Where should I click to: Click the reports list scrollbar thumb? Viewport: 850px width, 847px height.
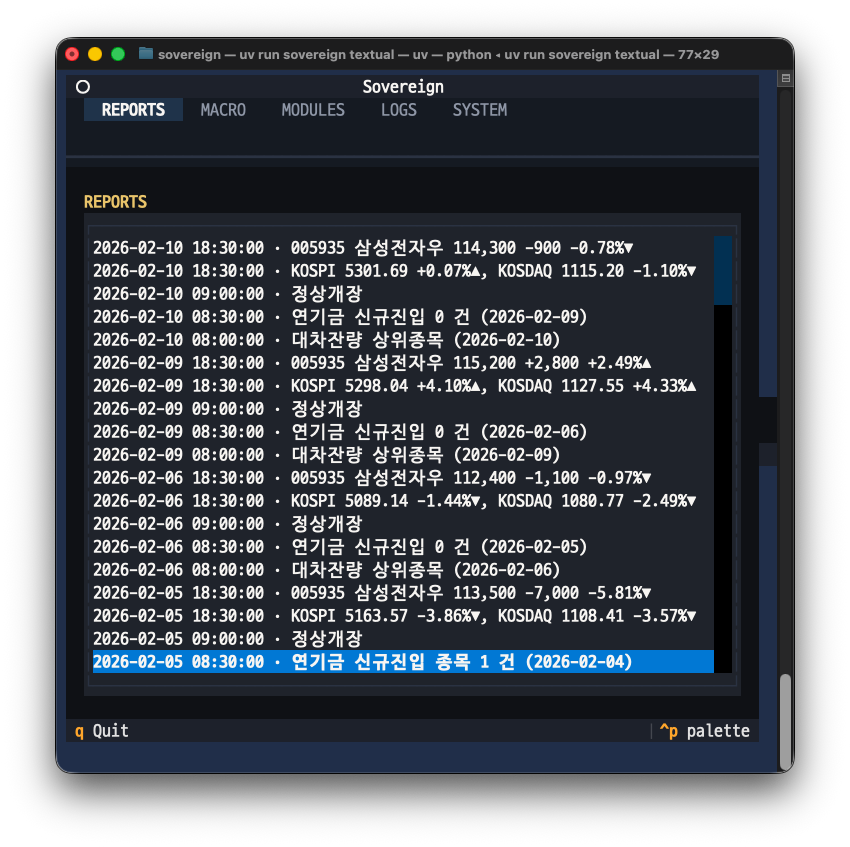click(x=722, y=270)
